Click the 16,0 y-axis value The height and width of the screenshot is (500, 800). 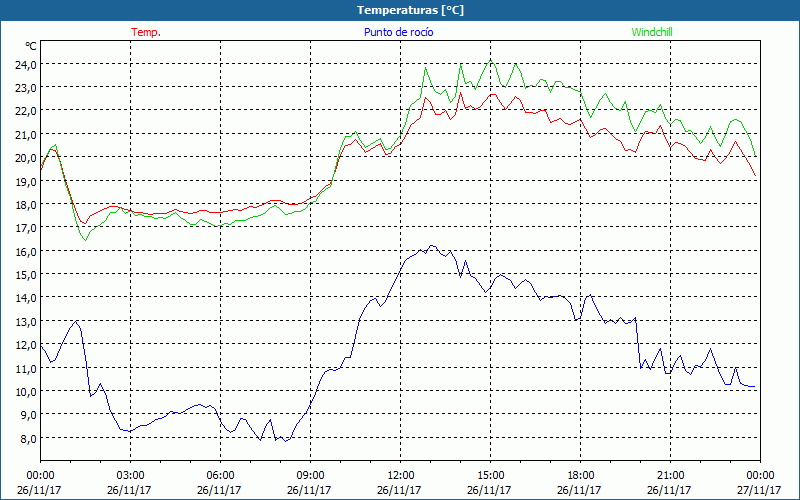click(x=27, y=252)
